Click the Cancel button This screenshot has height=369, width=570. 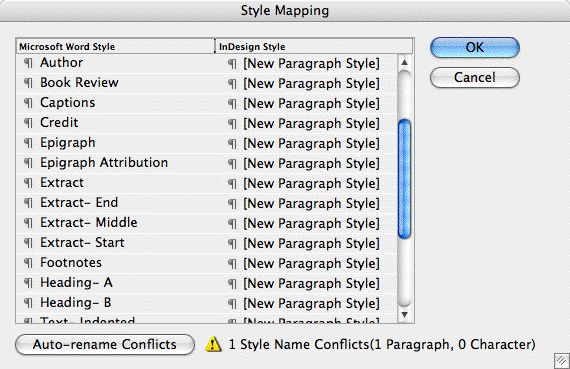(x=475, y=77)
